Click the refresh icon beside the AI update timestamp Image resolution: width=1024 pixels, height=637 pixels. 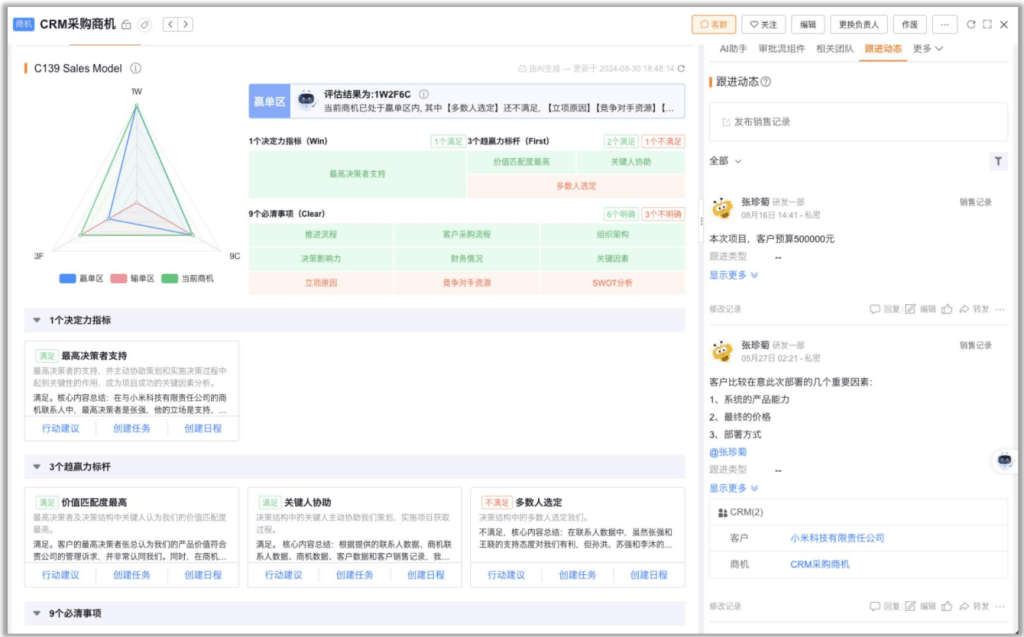tap(683, 69)
